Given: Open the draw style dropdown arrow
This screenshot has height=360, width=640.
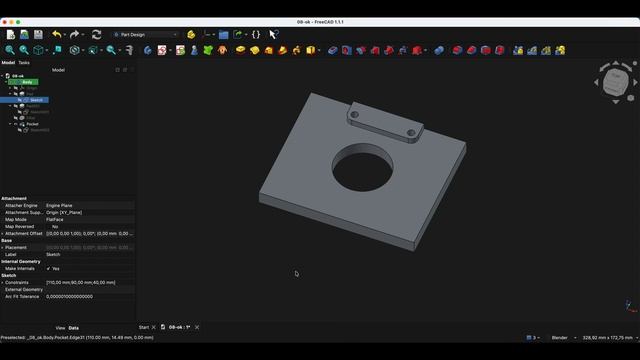Looking at the screenshot, I should coord(83,51).
